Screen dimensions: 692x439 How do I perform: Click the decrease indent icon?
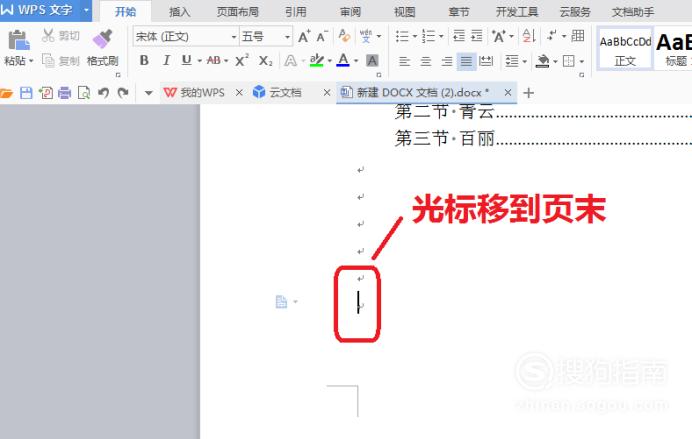click(459, 36)
